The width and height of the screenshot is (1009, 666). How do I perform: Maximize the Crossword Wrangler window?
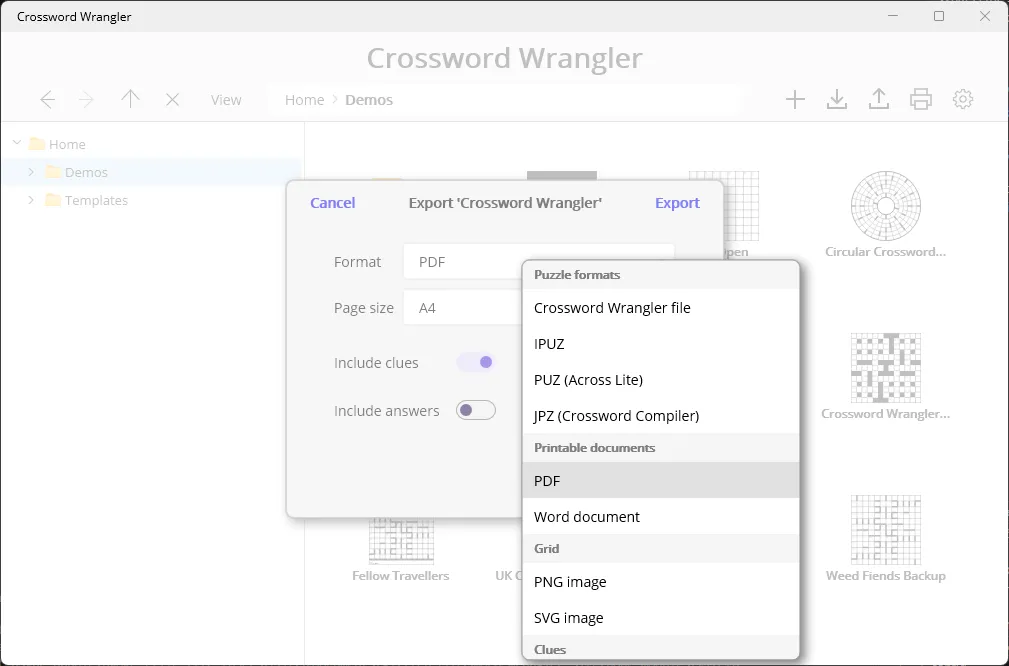coord(939,16)
